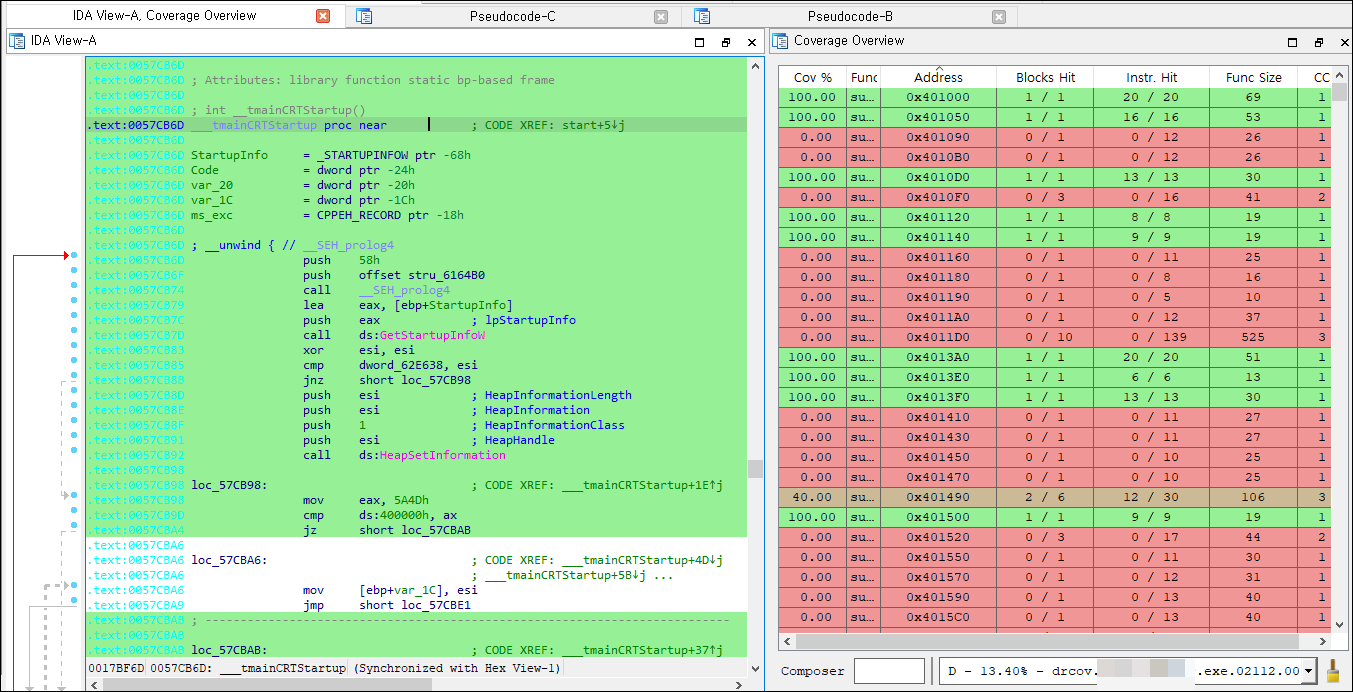The image size is (1353, 692).
Task: Click the 525 func size cell
Action: (x=1253, y=337)
